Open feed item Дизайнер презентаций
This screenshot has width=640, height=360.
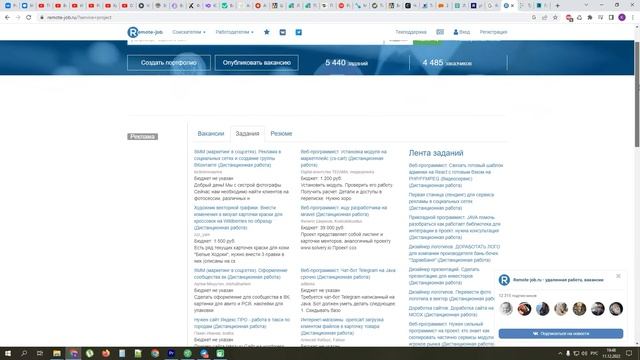coord(444,276)
